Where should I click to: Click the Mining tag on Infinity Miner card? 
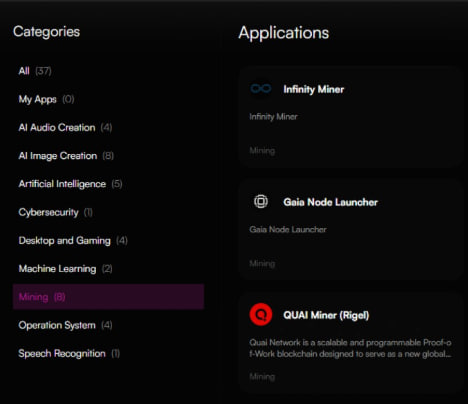[x=262, y=151]
